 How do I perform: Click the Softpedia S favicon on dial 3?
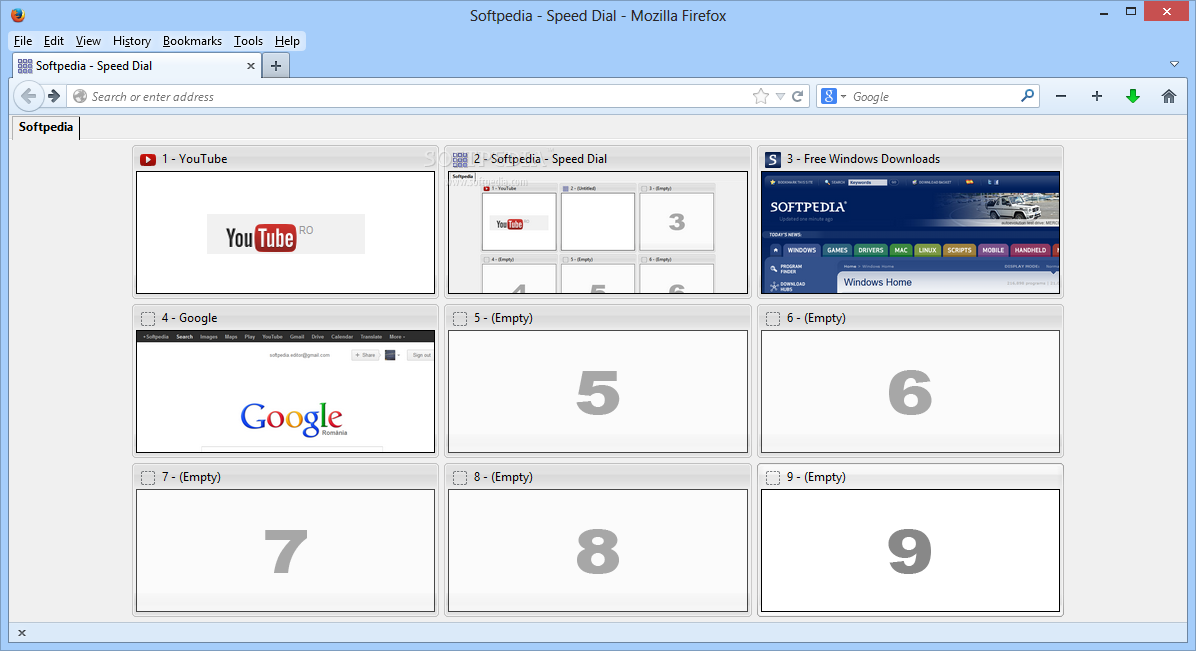[773, 159]
